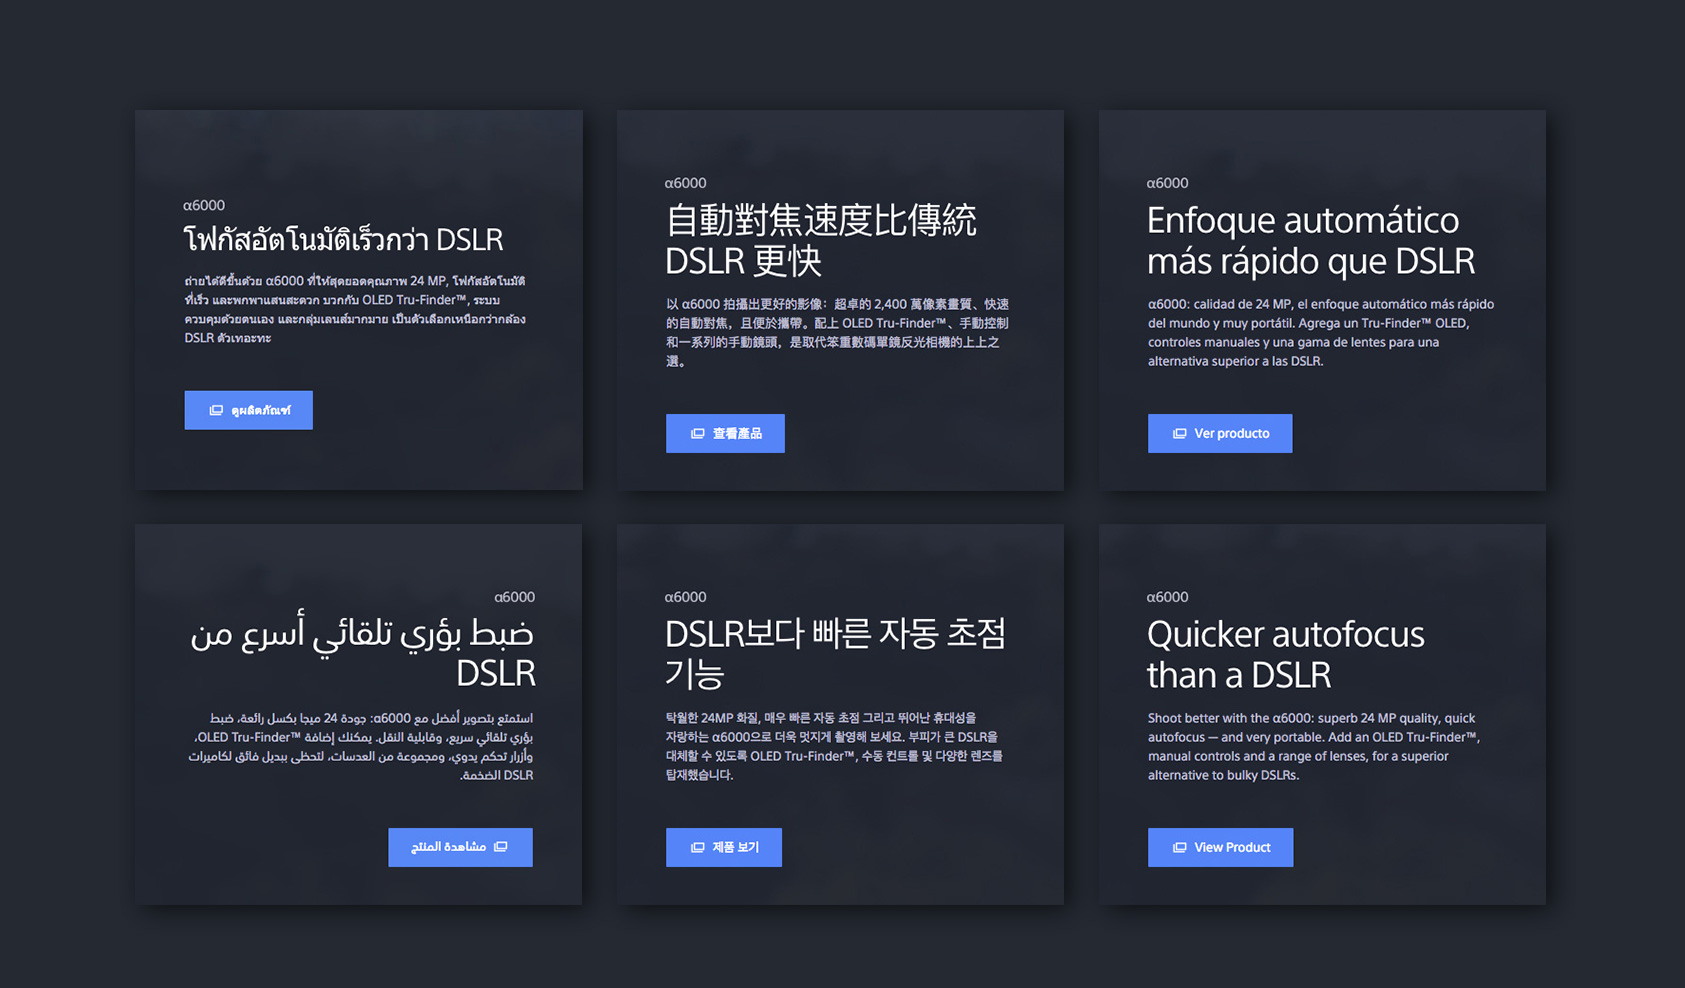Click the α6000 label in the English card

click(x=1167, y=597)
